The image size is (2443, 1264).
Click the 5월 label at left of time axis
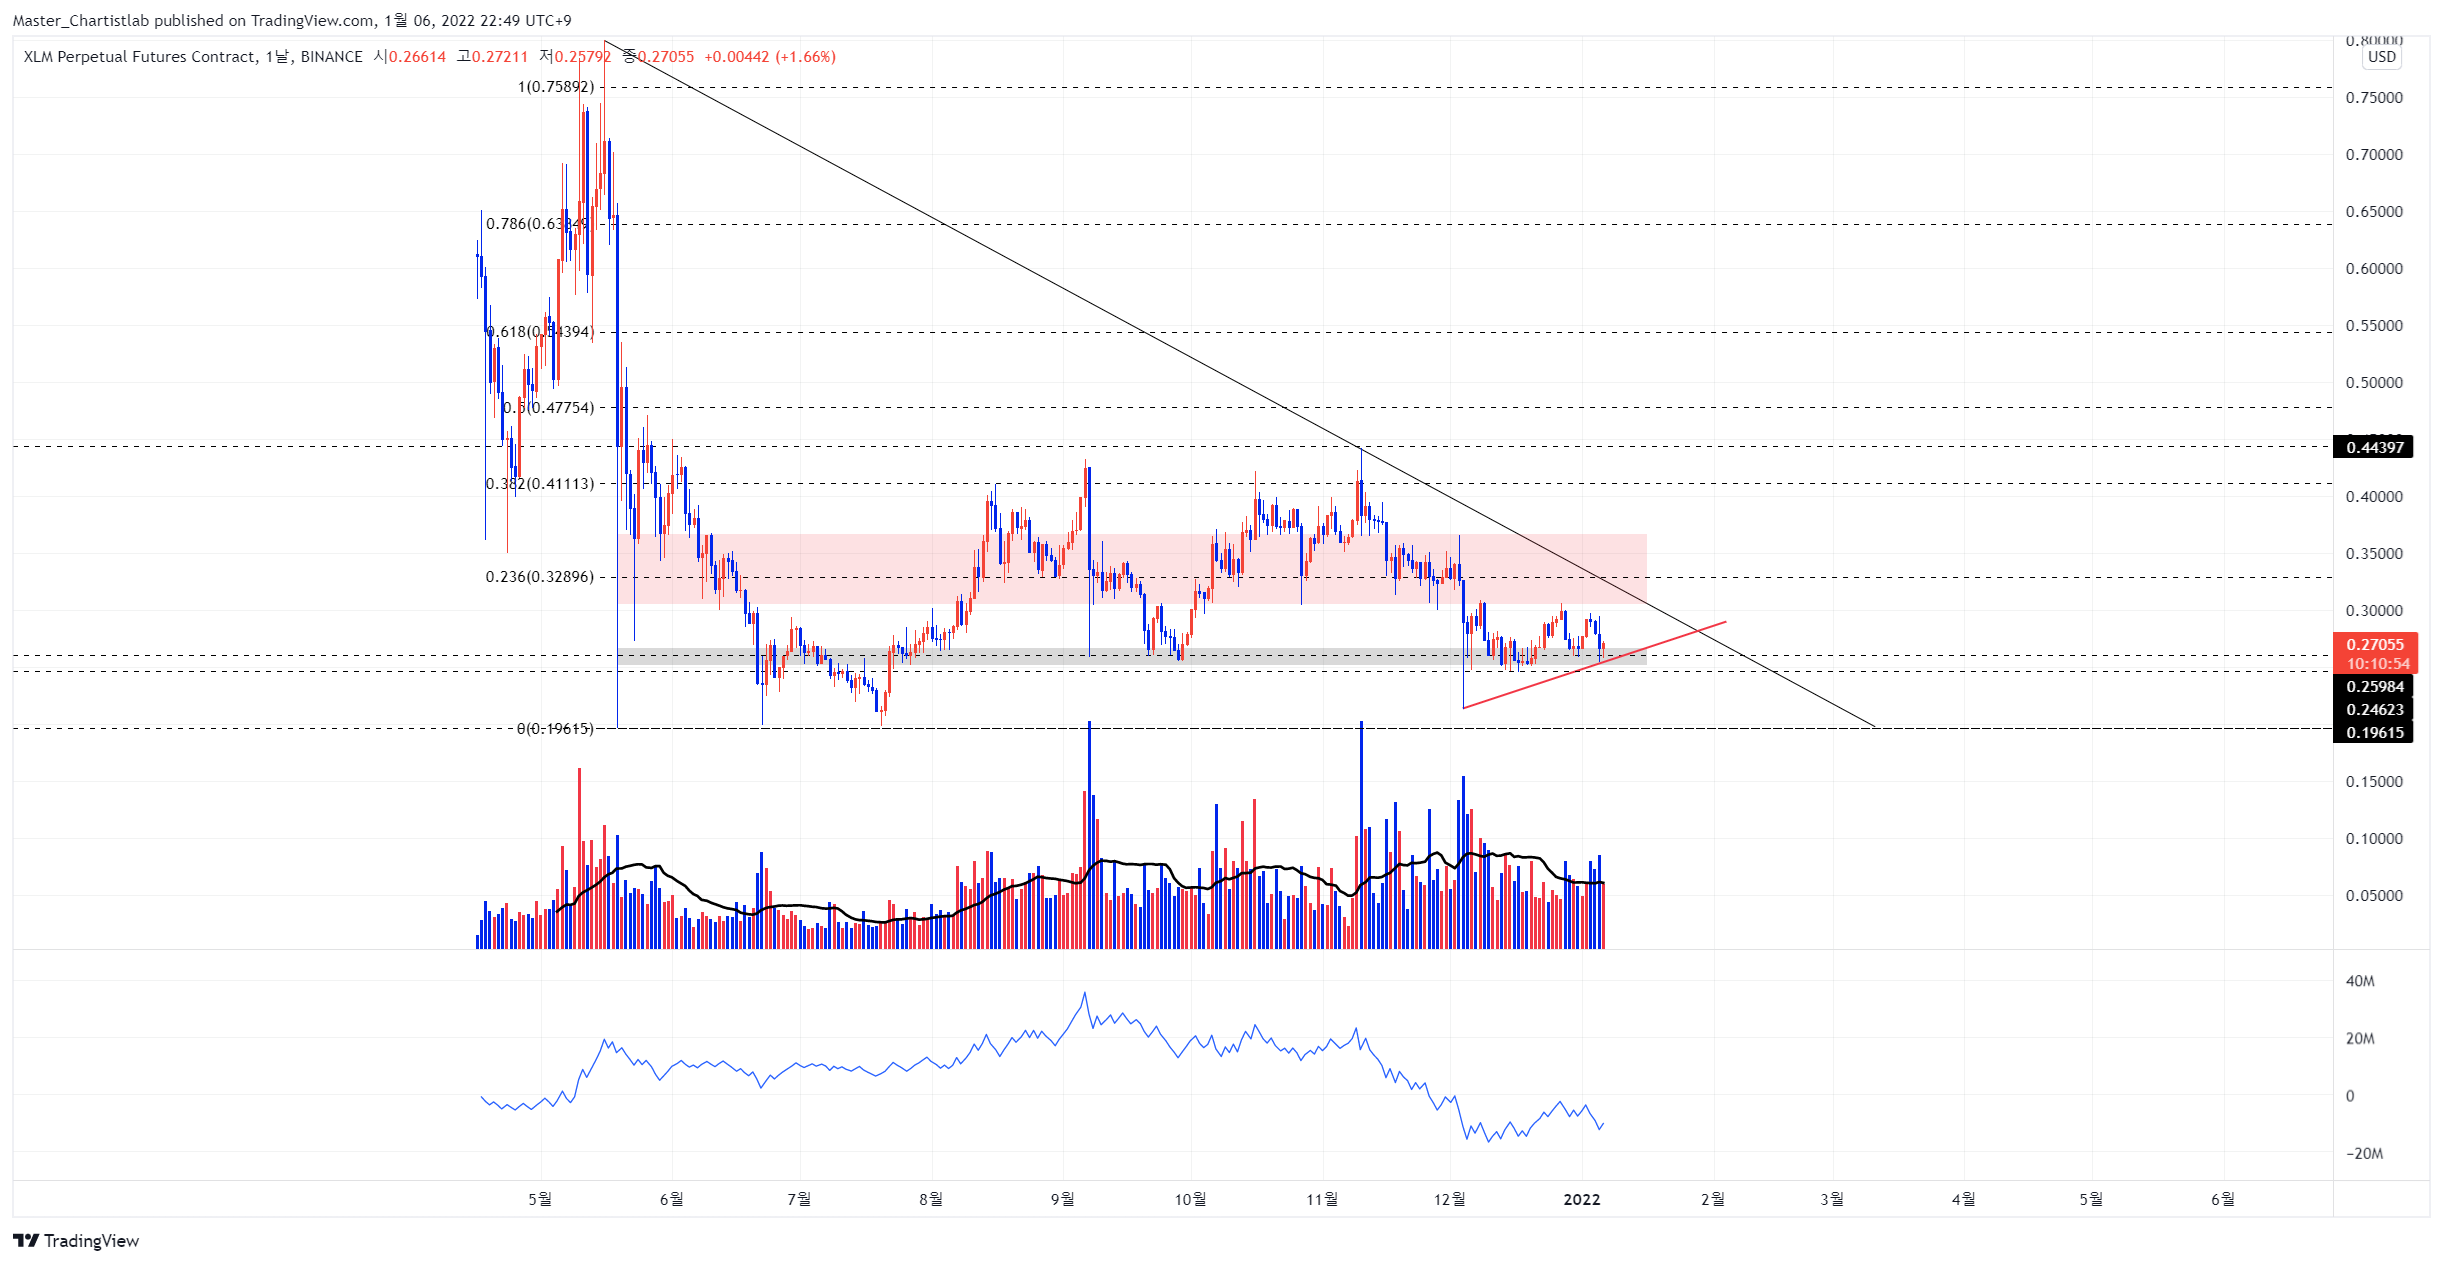(540, 1199)
